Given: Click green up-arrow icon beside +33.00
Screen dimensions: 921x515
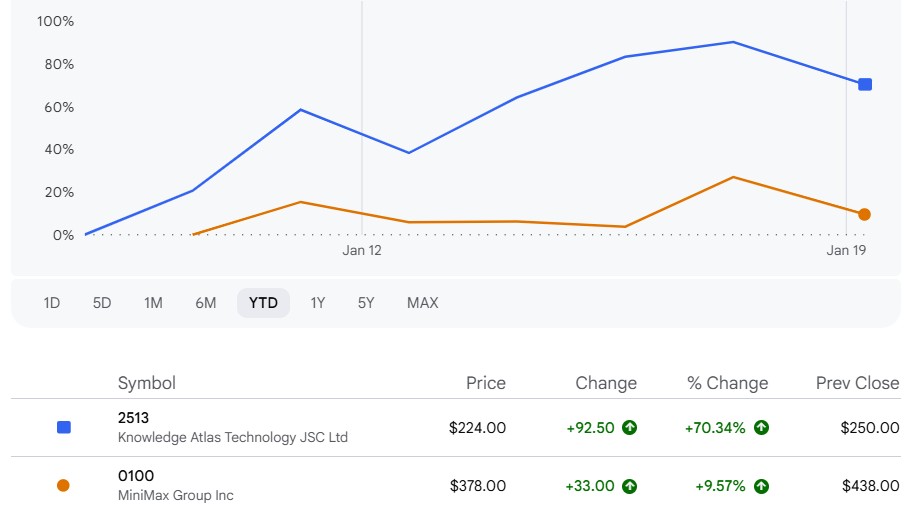Looking at the screenshot, I should [629, 486].
